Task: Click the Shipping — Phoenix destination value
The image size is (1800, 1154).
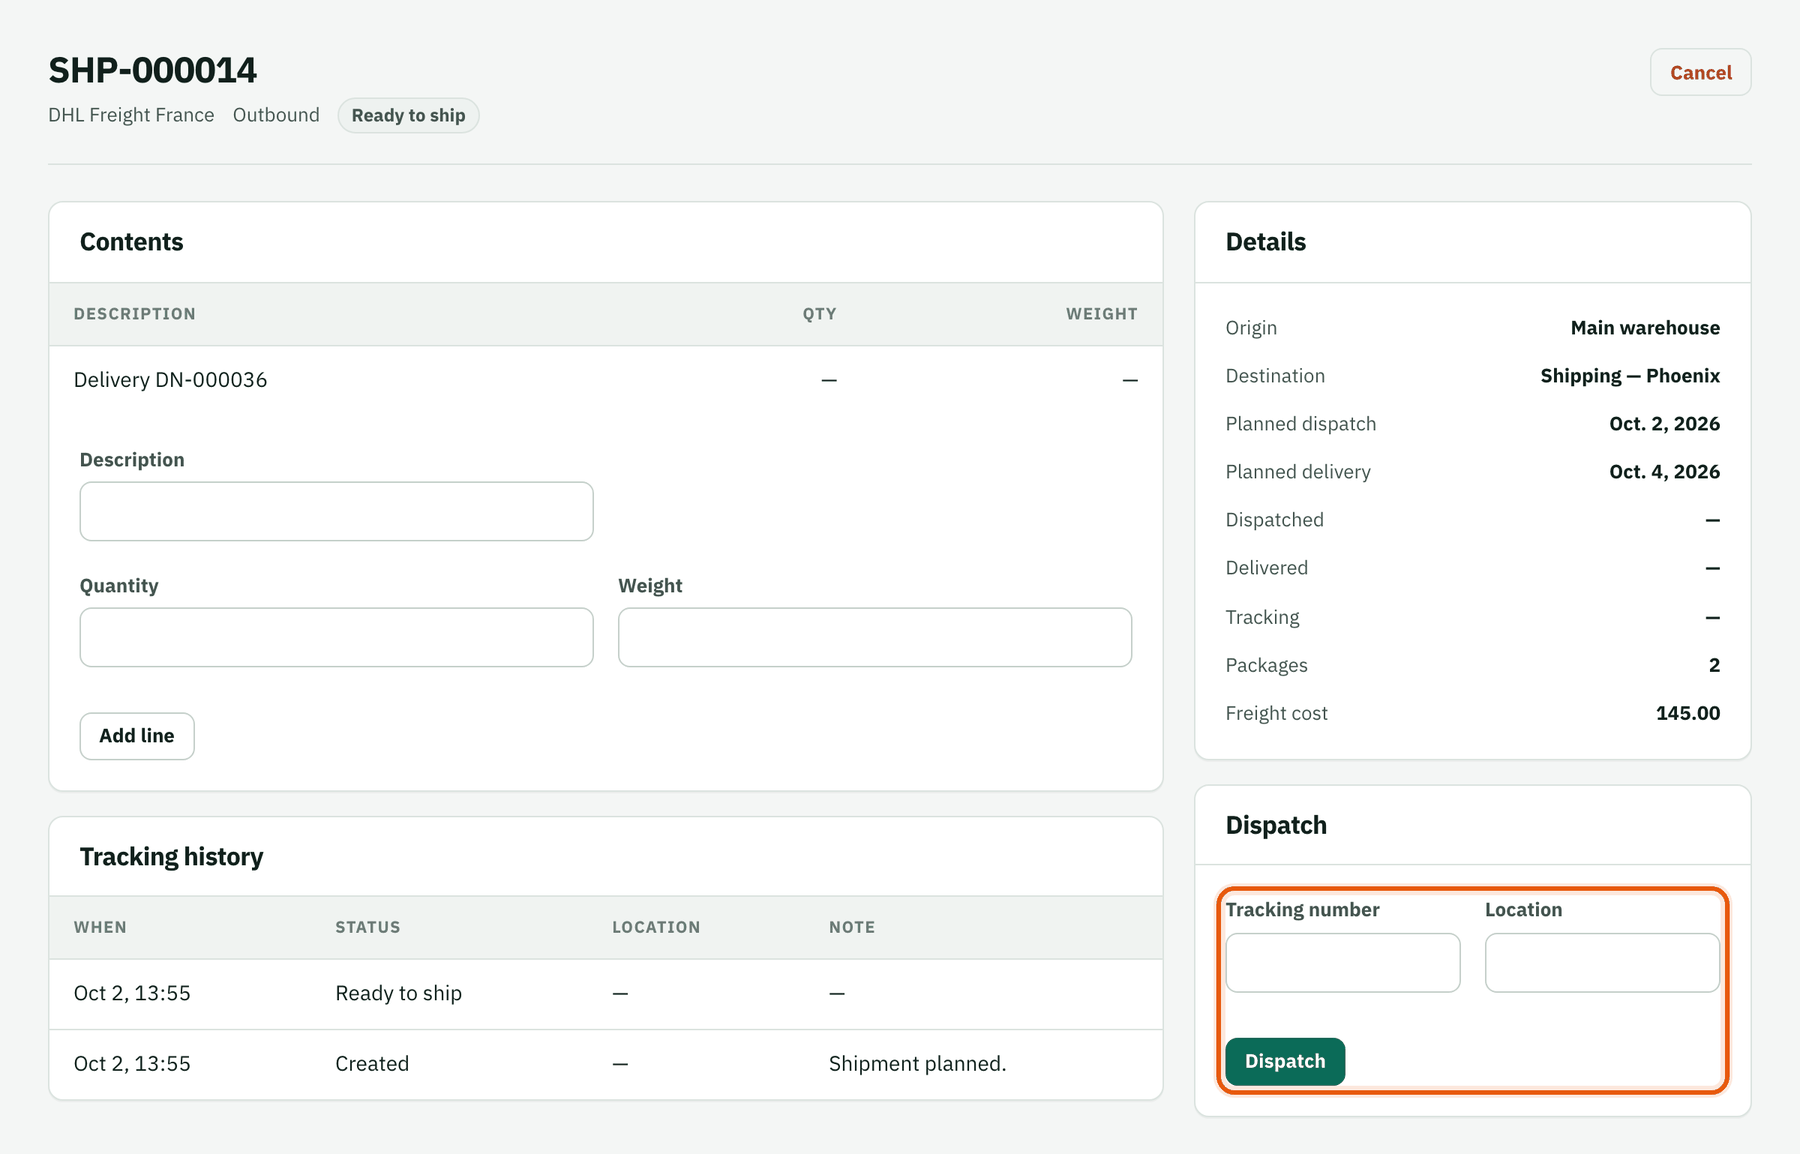Action: [x=1630, y=376]
